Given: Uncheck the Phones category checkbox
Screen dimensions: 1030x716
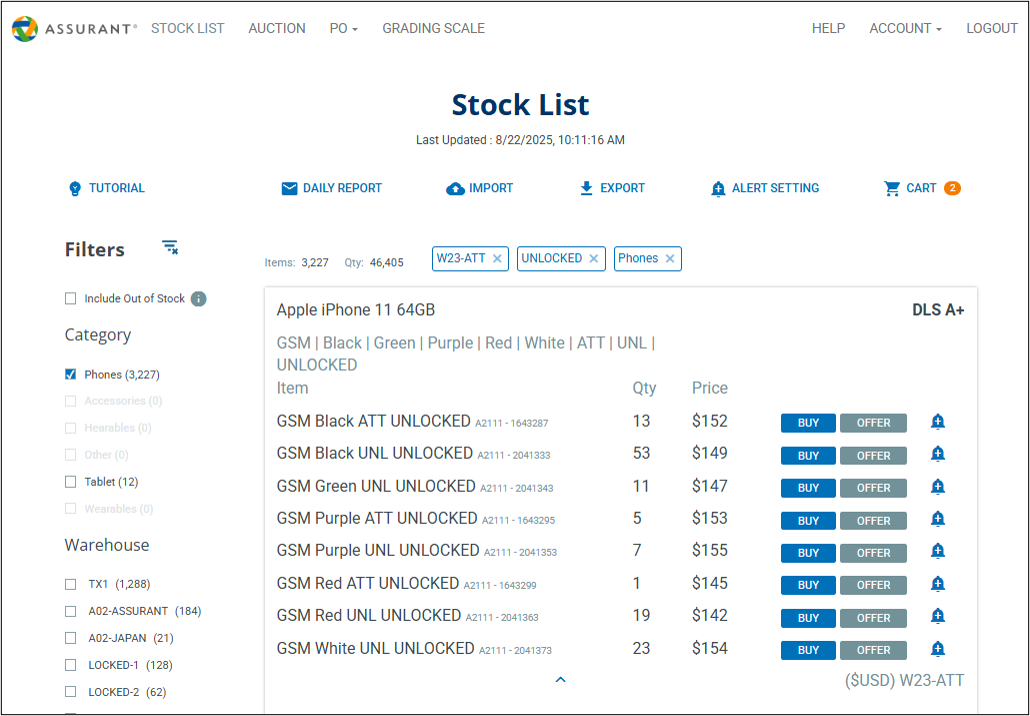Looking at the screenshot, I should pyautogui.click(x=70, y=374).
